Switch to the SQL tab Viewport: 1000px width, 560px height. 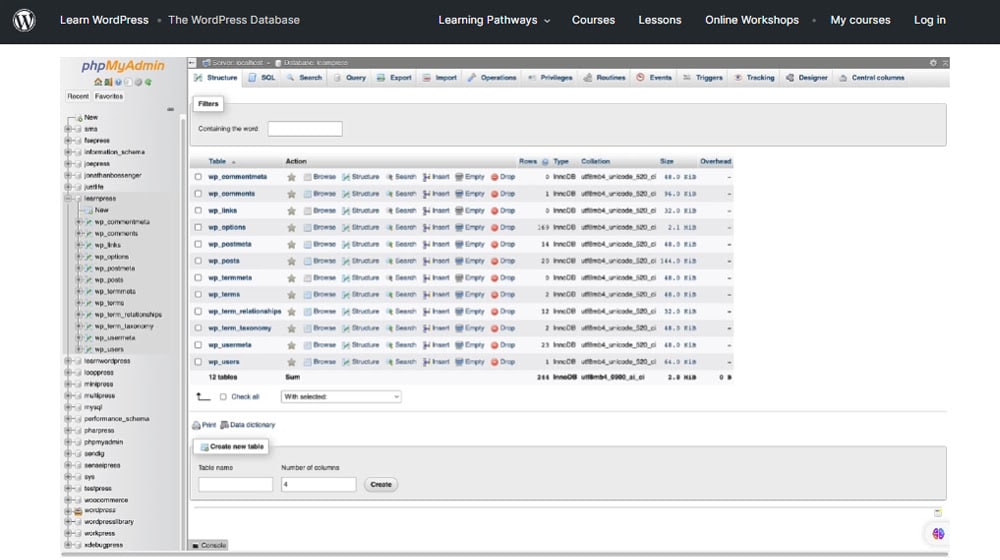click(x=262, y=78)
